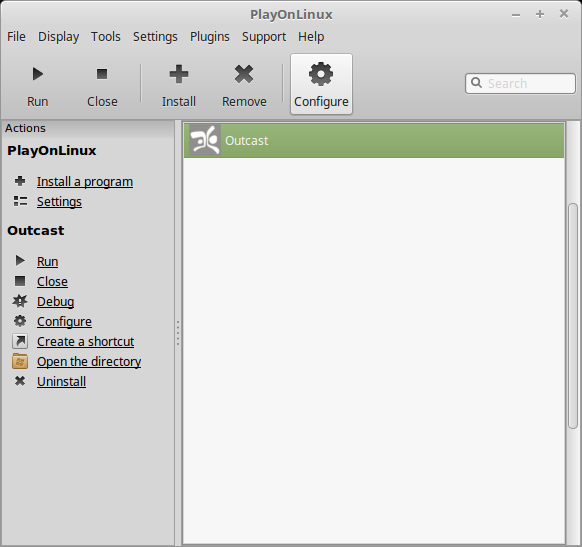
Task: Click the list icon beside Settings link
Action: pyautogui.click(x=20, y=201)
